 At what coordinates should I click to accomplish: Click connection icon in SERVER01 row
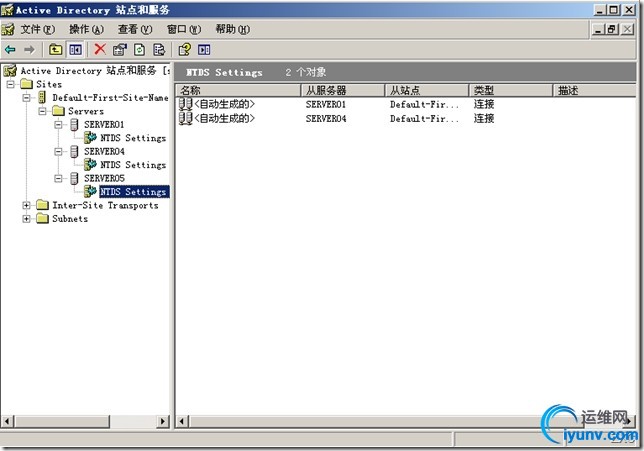tap(186, 104)
